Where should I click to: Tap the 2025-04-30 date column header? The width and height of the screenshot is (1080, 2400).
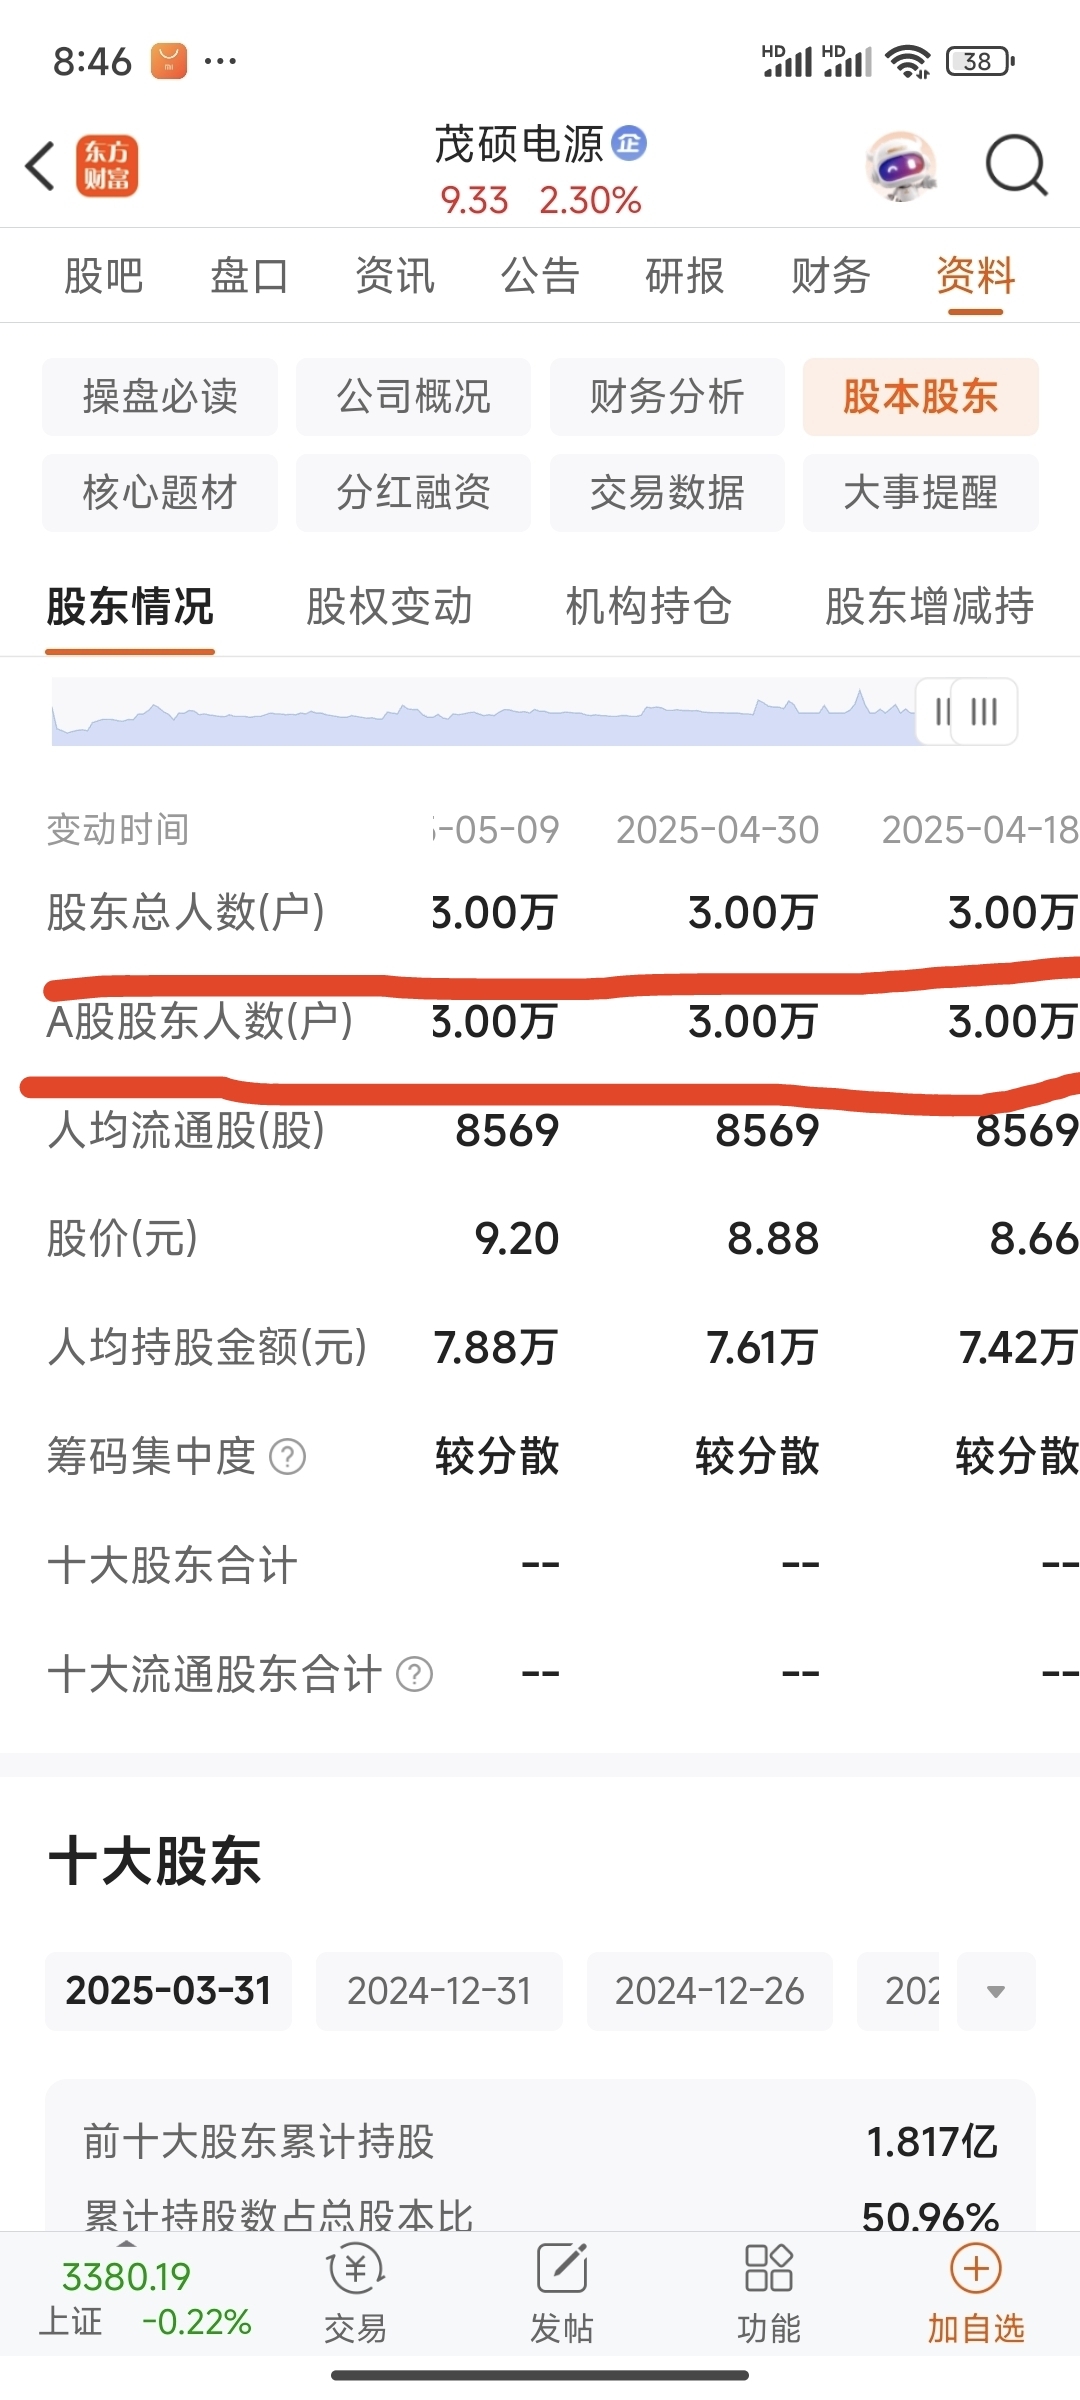(x=718, y=829)
